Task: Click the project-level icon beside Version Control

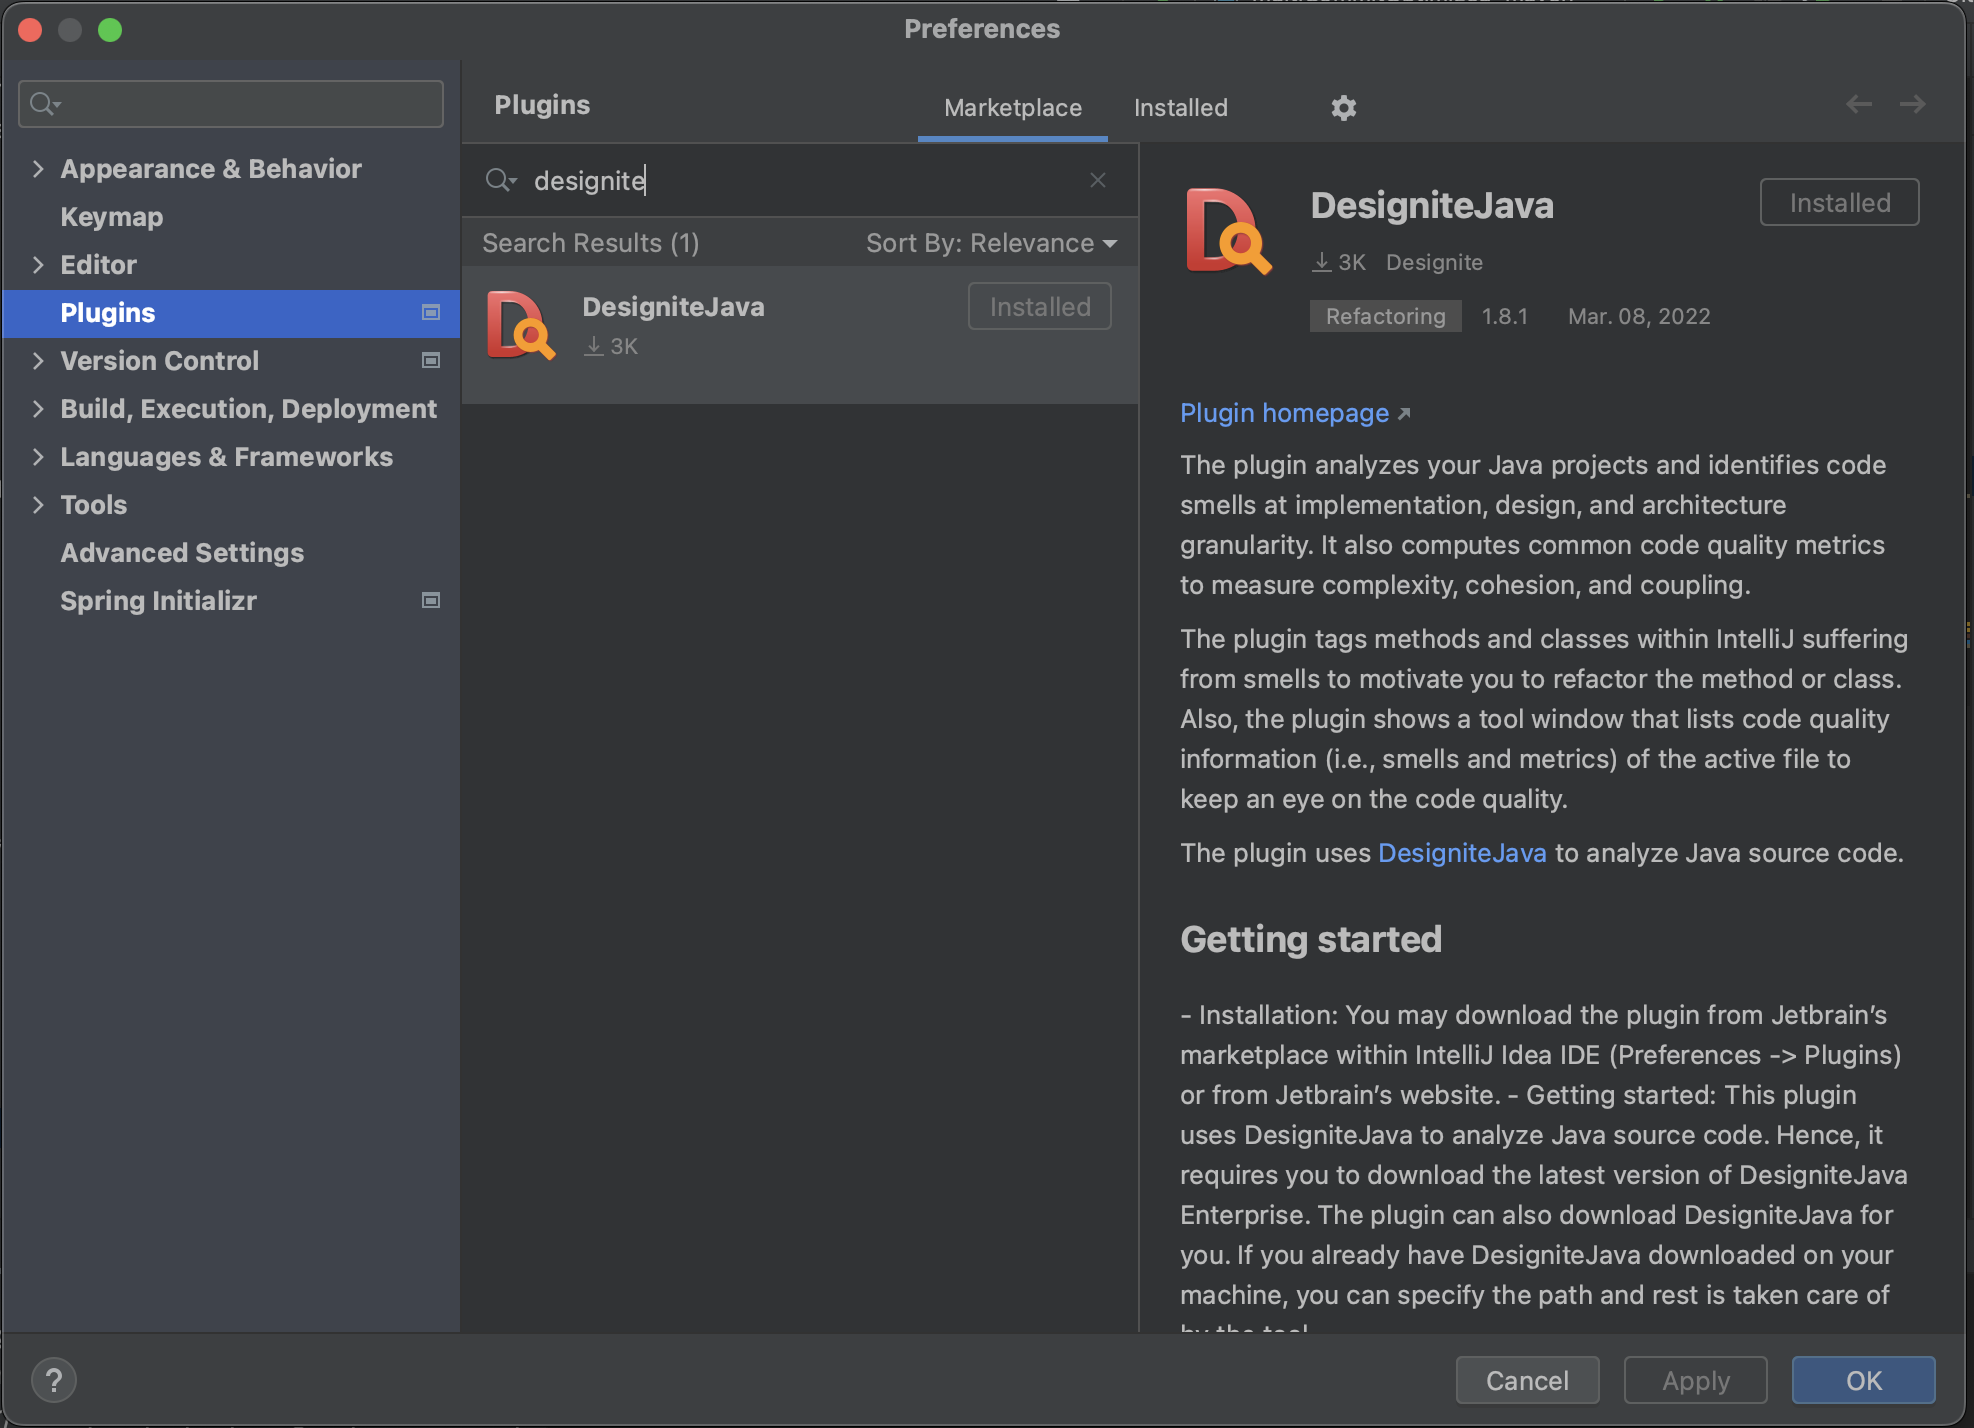Action: [x=431, y=361]
